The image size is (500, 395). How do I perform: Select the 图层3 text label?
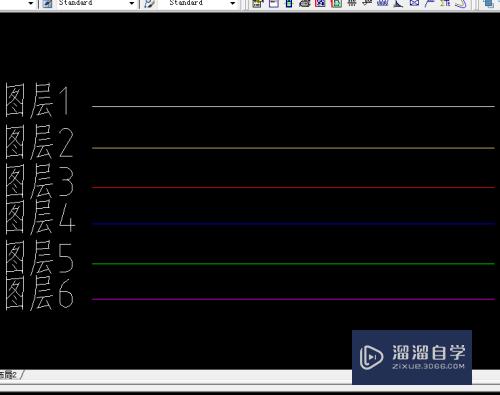point(39,181)
